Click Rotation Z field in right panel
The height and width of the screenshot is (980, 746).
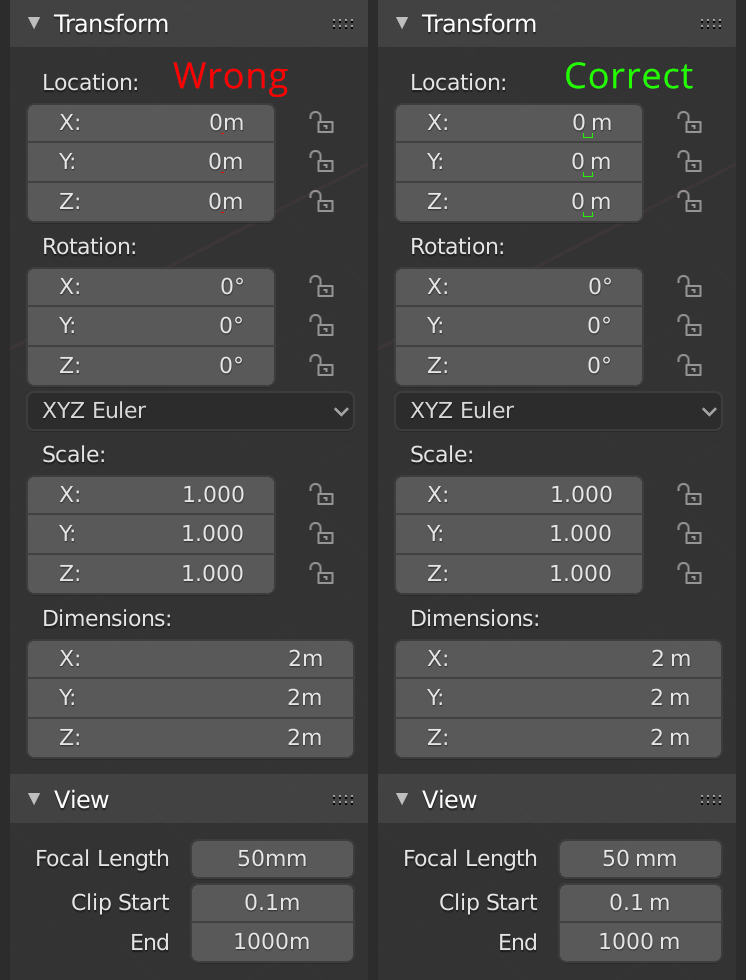(519, 366)
